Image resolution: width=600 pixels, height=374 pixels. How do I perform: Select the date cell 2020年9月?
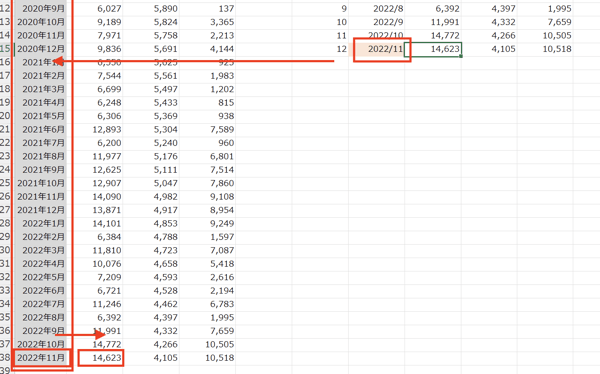click(x=41, y=8)
